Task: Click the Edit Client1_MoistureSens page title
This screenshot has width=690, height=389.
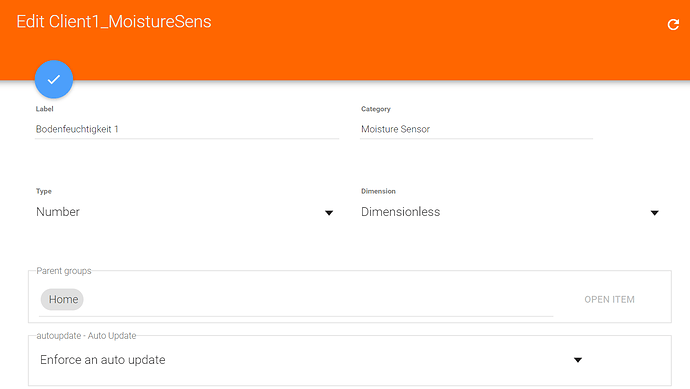Action: (114, 22)
